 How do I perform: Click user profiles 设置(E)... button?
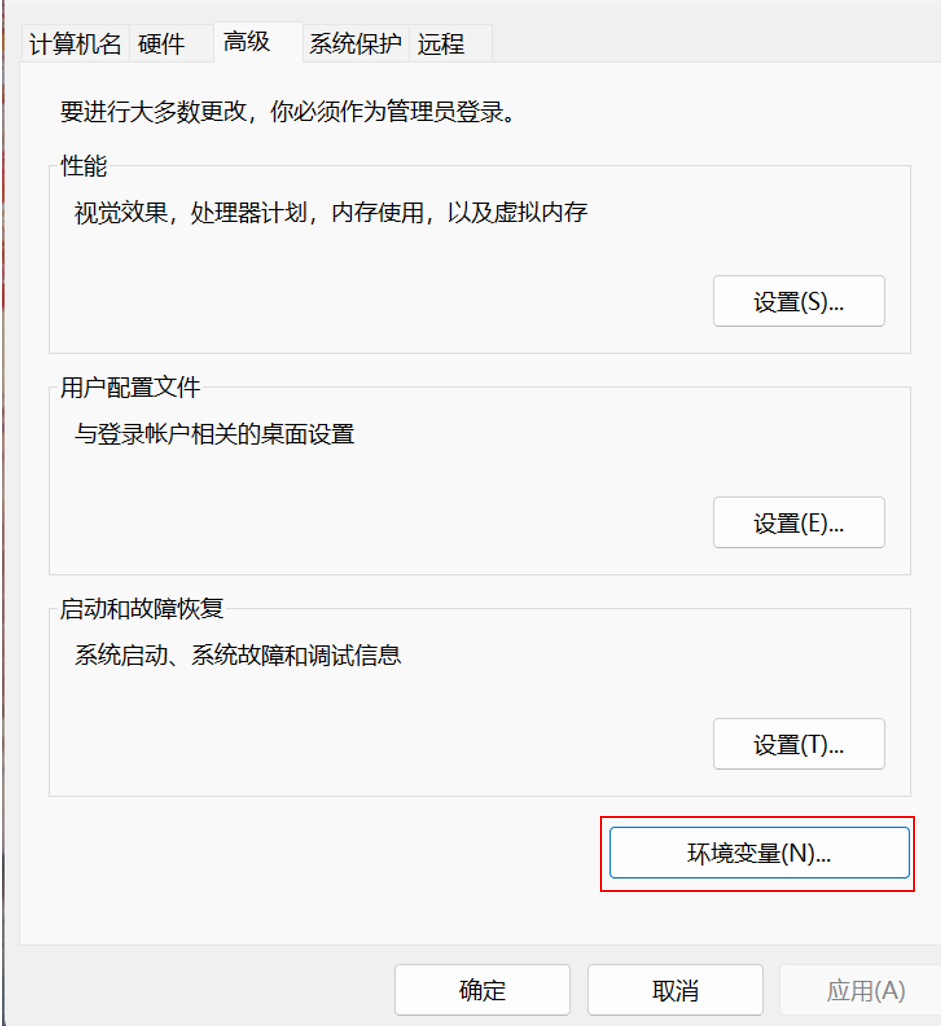tap(799, 522)
